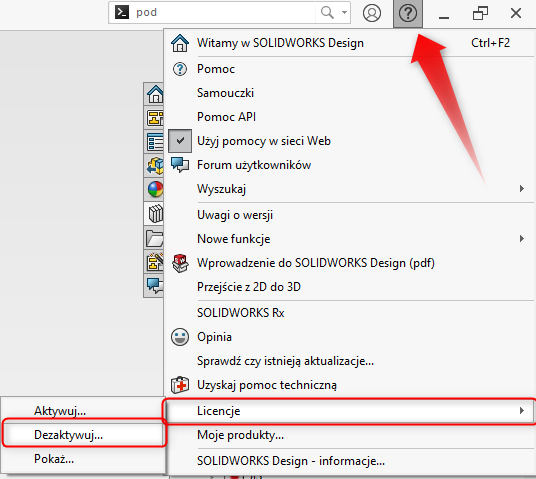The width and height of the screenshot is (536, 479).
Task: Click the command prompt icon in search box
Action: click(122, 12)
